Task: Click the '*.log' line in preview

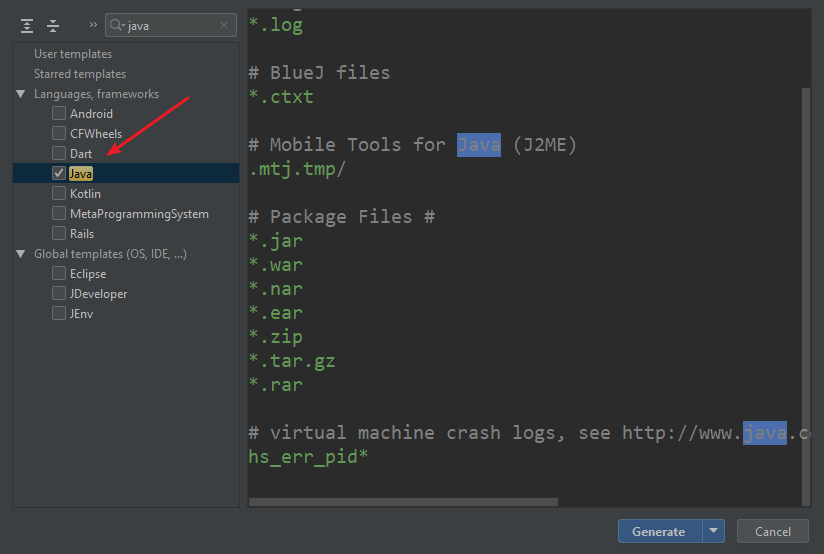Action: (276, 25)
